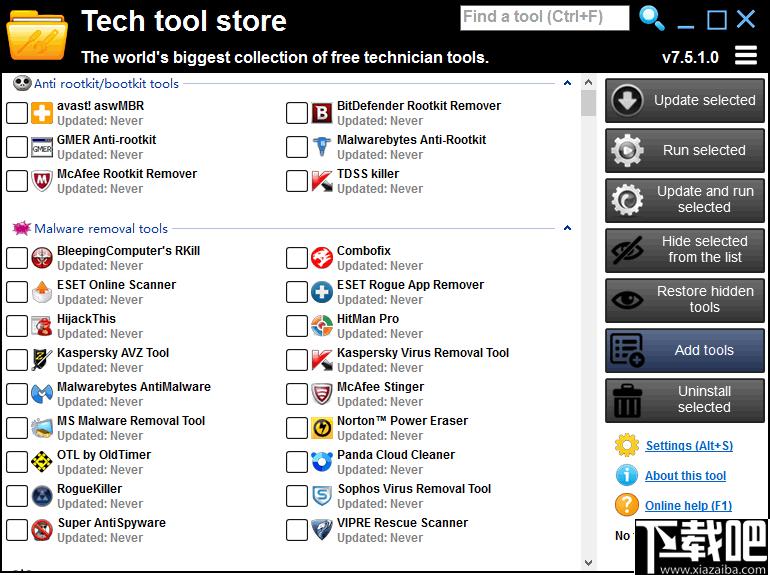Select the Malwarebytes AntiMalware checkbox

tap(17, 394)
